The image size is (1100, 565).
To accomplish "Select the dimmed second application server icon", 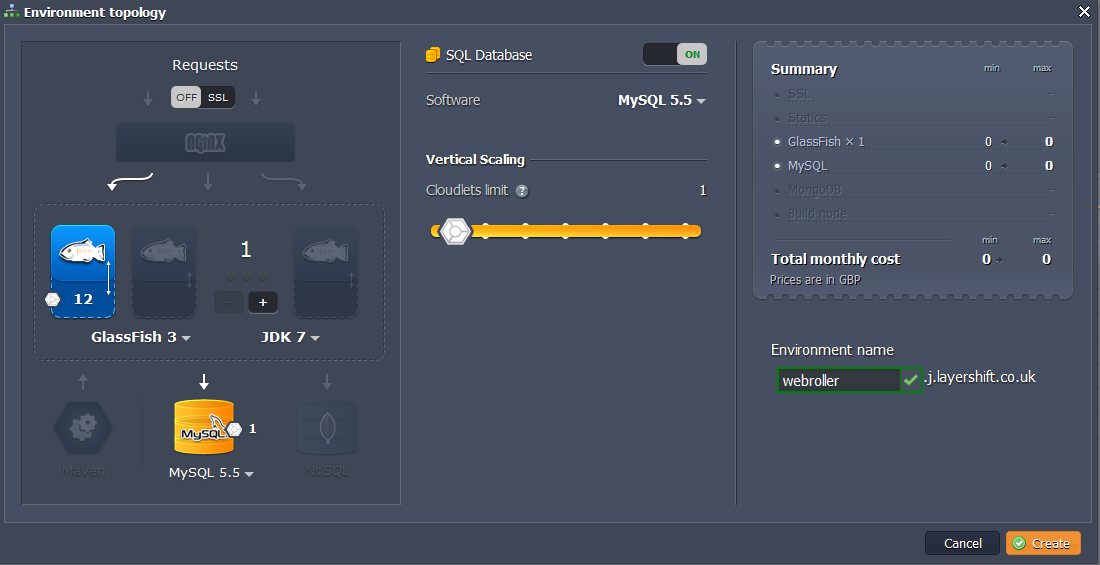I will (164, 271).
